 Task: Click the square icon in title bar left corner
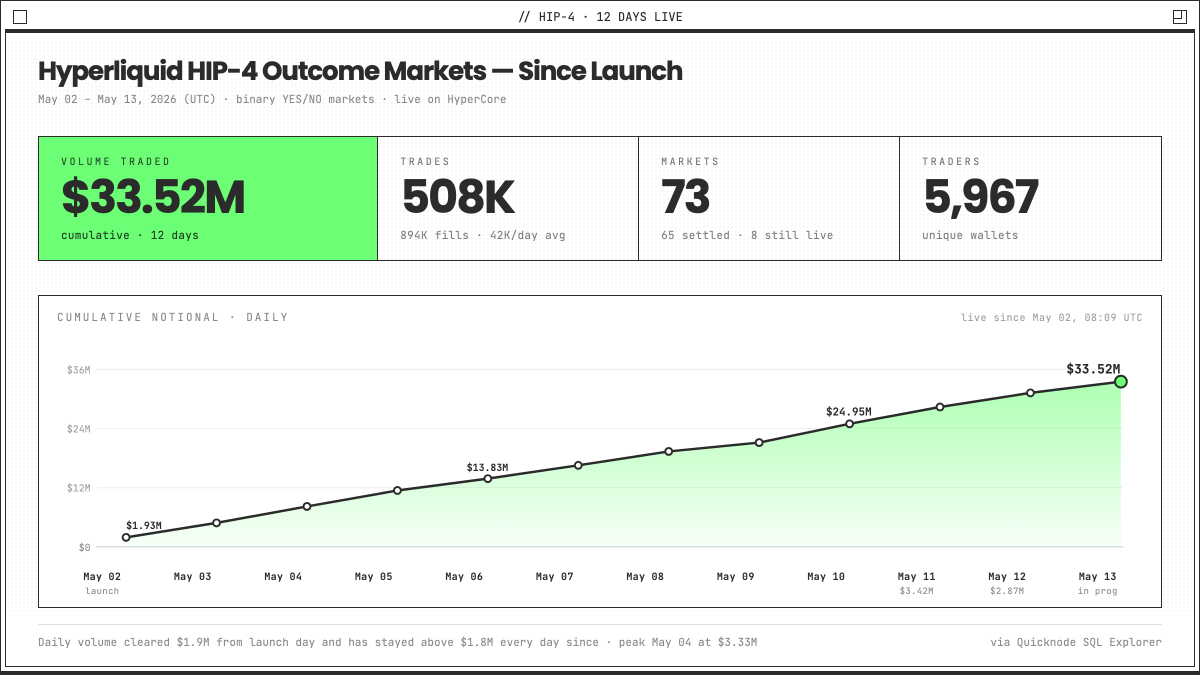20,17
